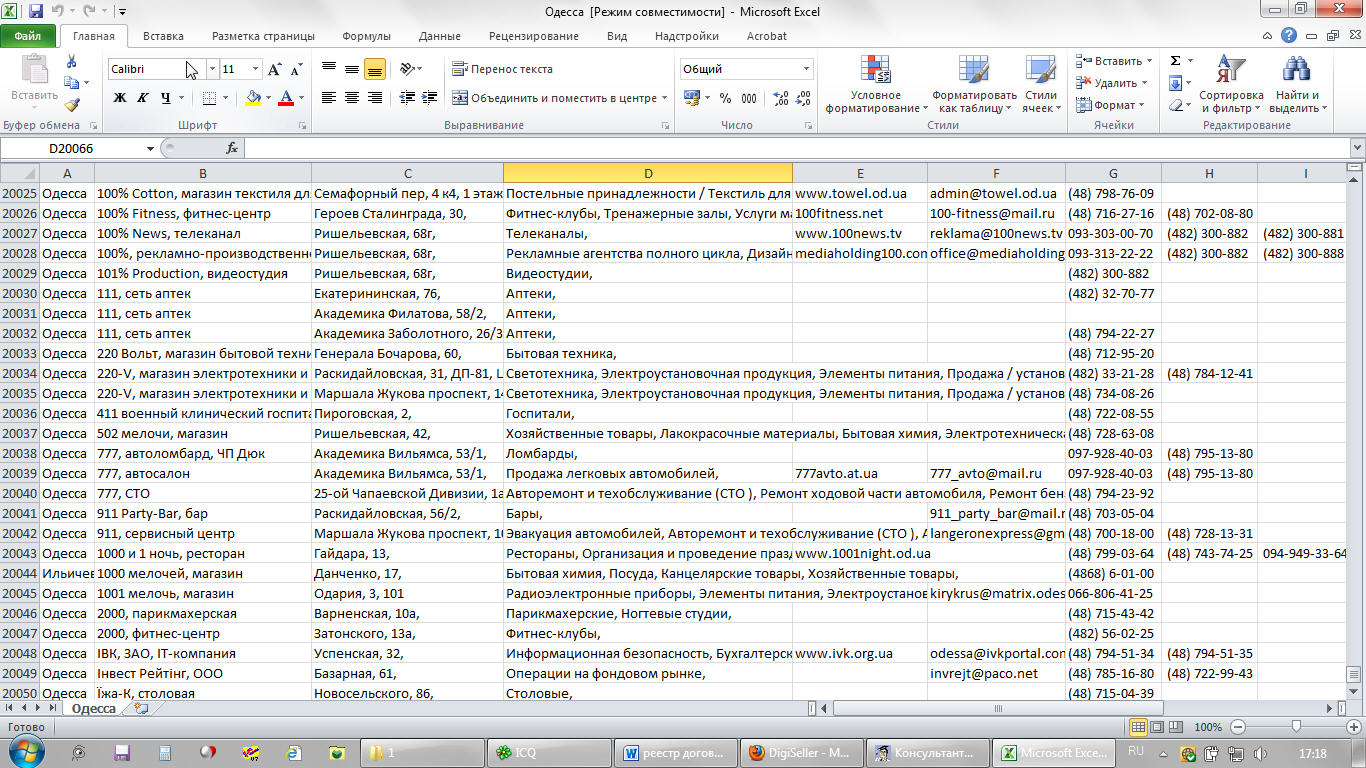The image size is (1366, 768).
Task: Expand fill color dropdown arrow
Action: click(x=269, y=98)
